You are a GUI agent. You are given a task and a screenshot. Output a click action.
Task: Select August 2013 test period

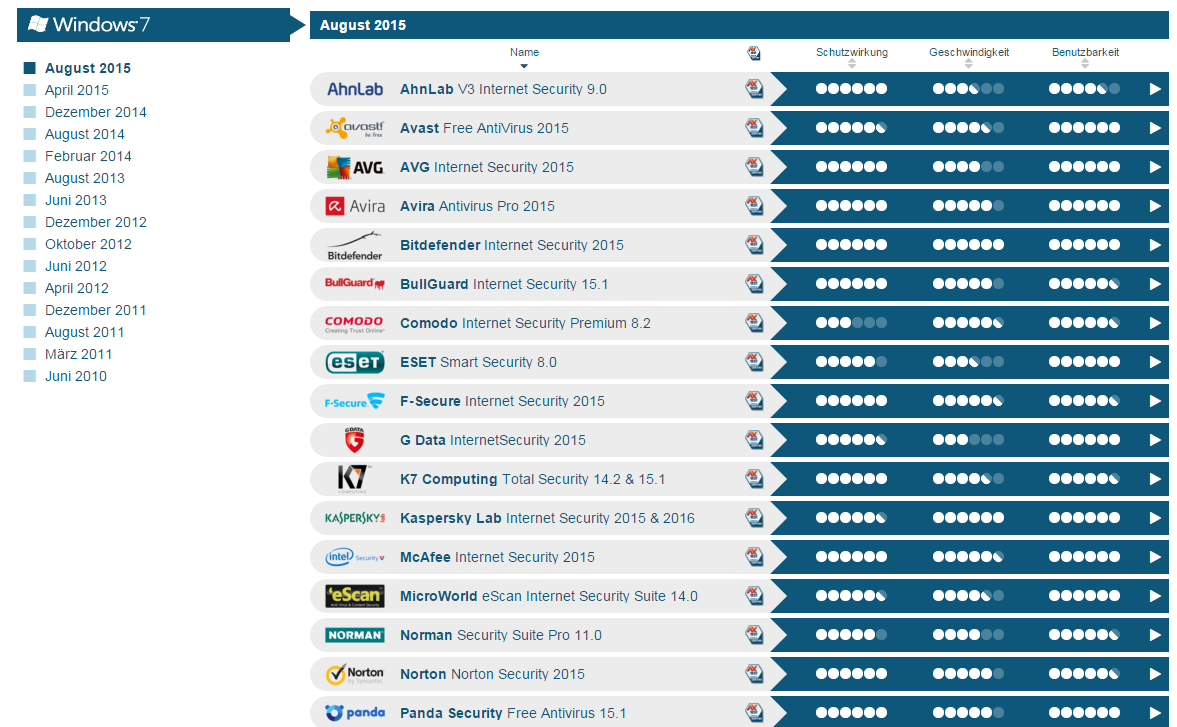[85, 178]
